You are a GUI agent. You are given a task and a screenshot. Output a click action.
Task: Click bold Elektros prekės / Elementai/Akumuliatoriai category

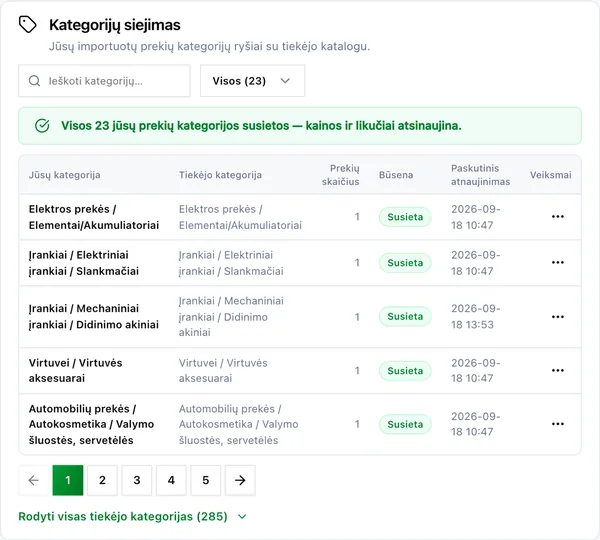coord(94,217)
